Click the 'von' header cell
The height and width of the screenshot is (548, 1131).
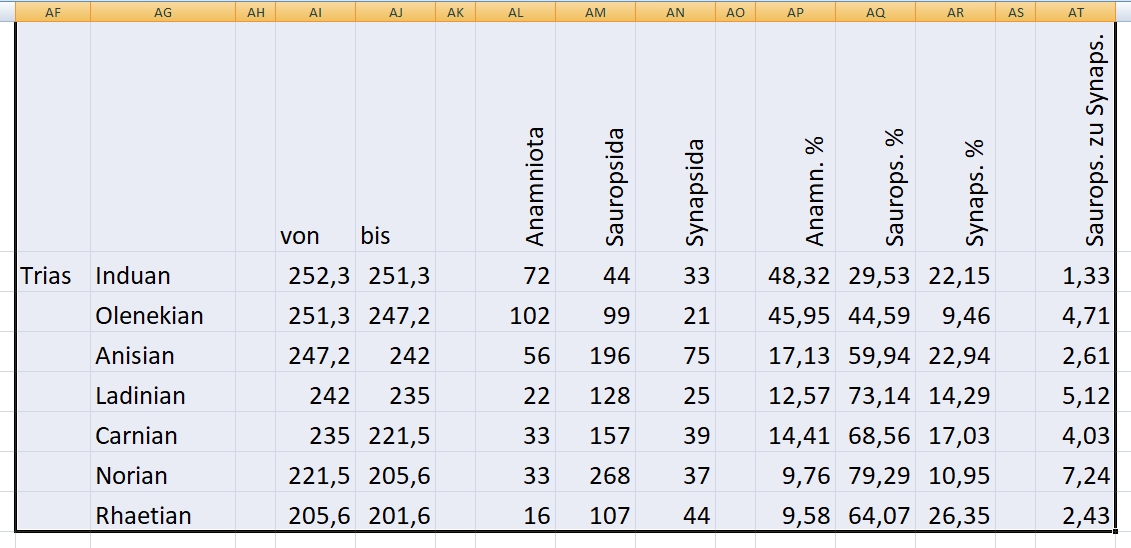point(300,236)
